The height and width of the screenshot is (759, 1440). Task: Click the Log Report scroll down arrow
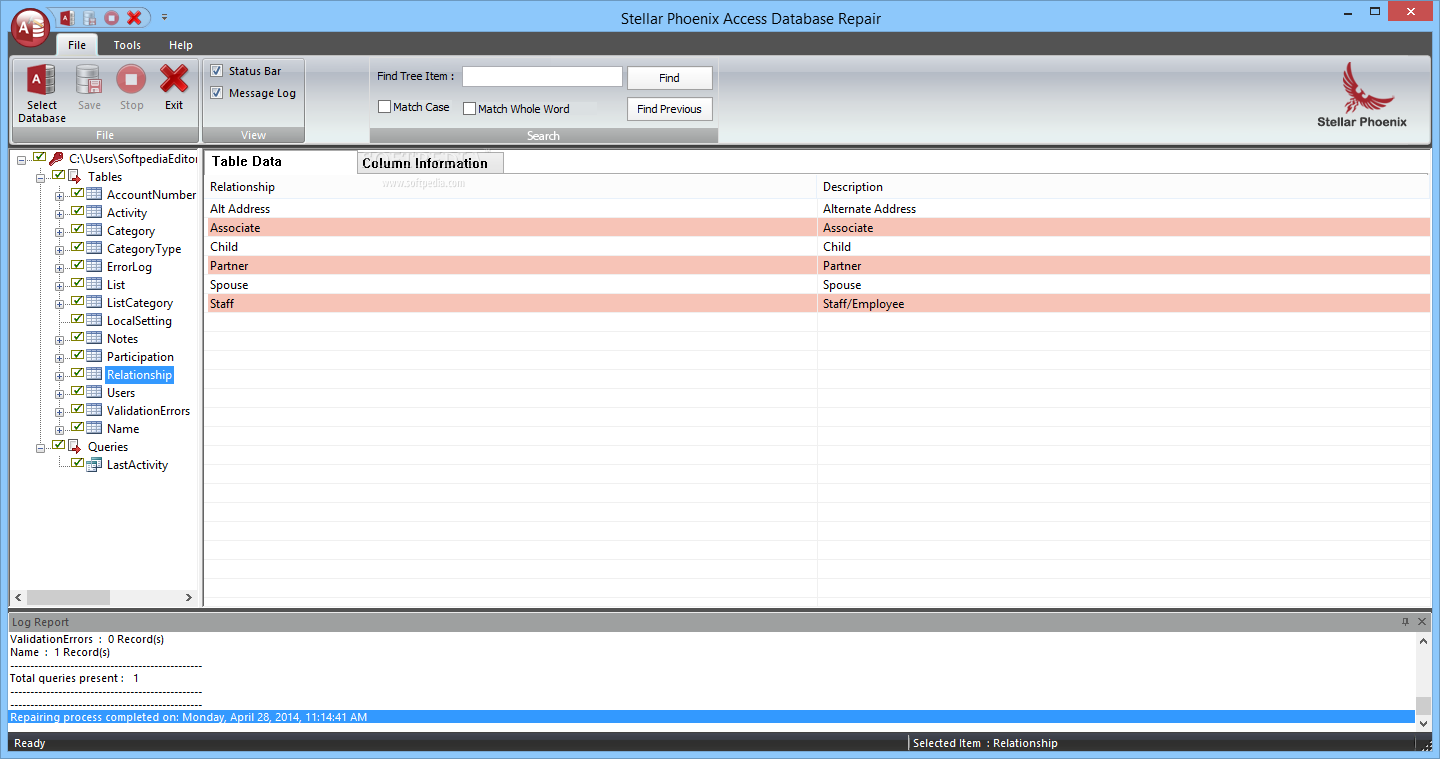pos(1422,722)
